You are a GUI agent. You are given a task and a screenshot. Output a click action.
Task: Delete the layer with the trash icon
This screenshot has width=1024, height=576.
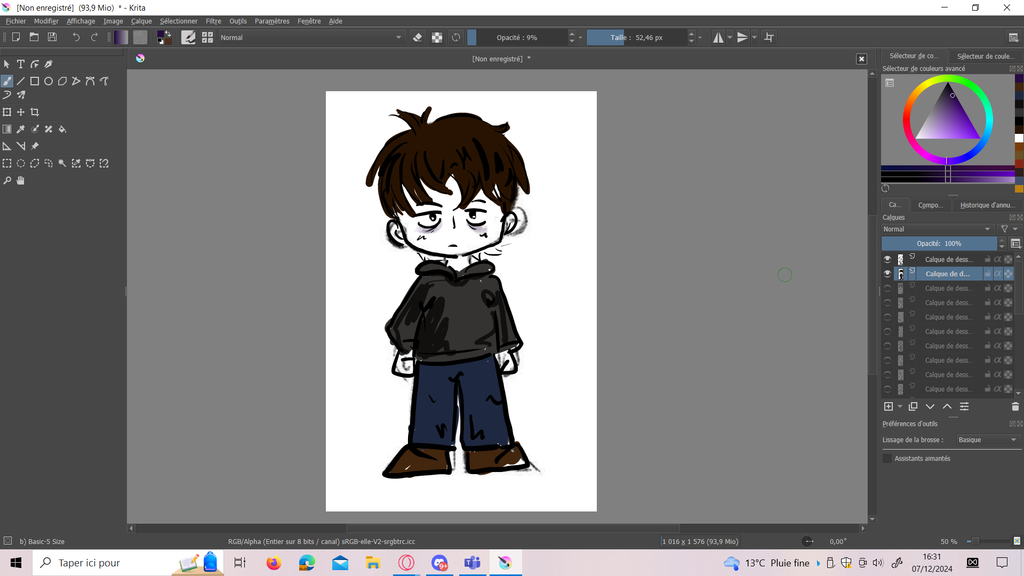click(x=1015, y=407)
